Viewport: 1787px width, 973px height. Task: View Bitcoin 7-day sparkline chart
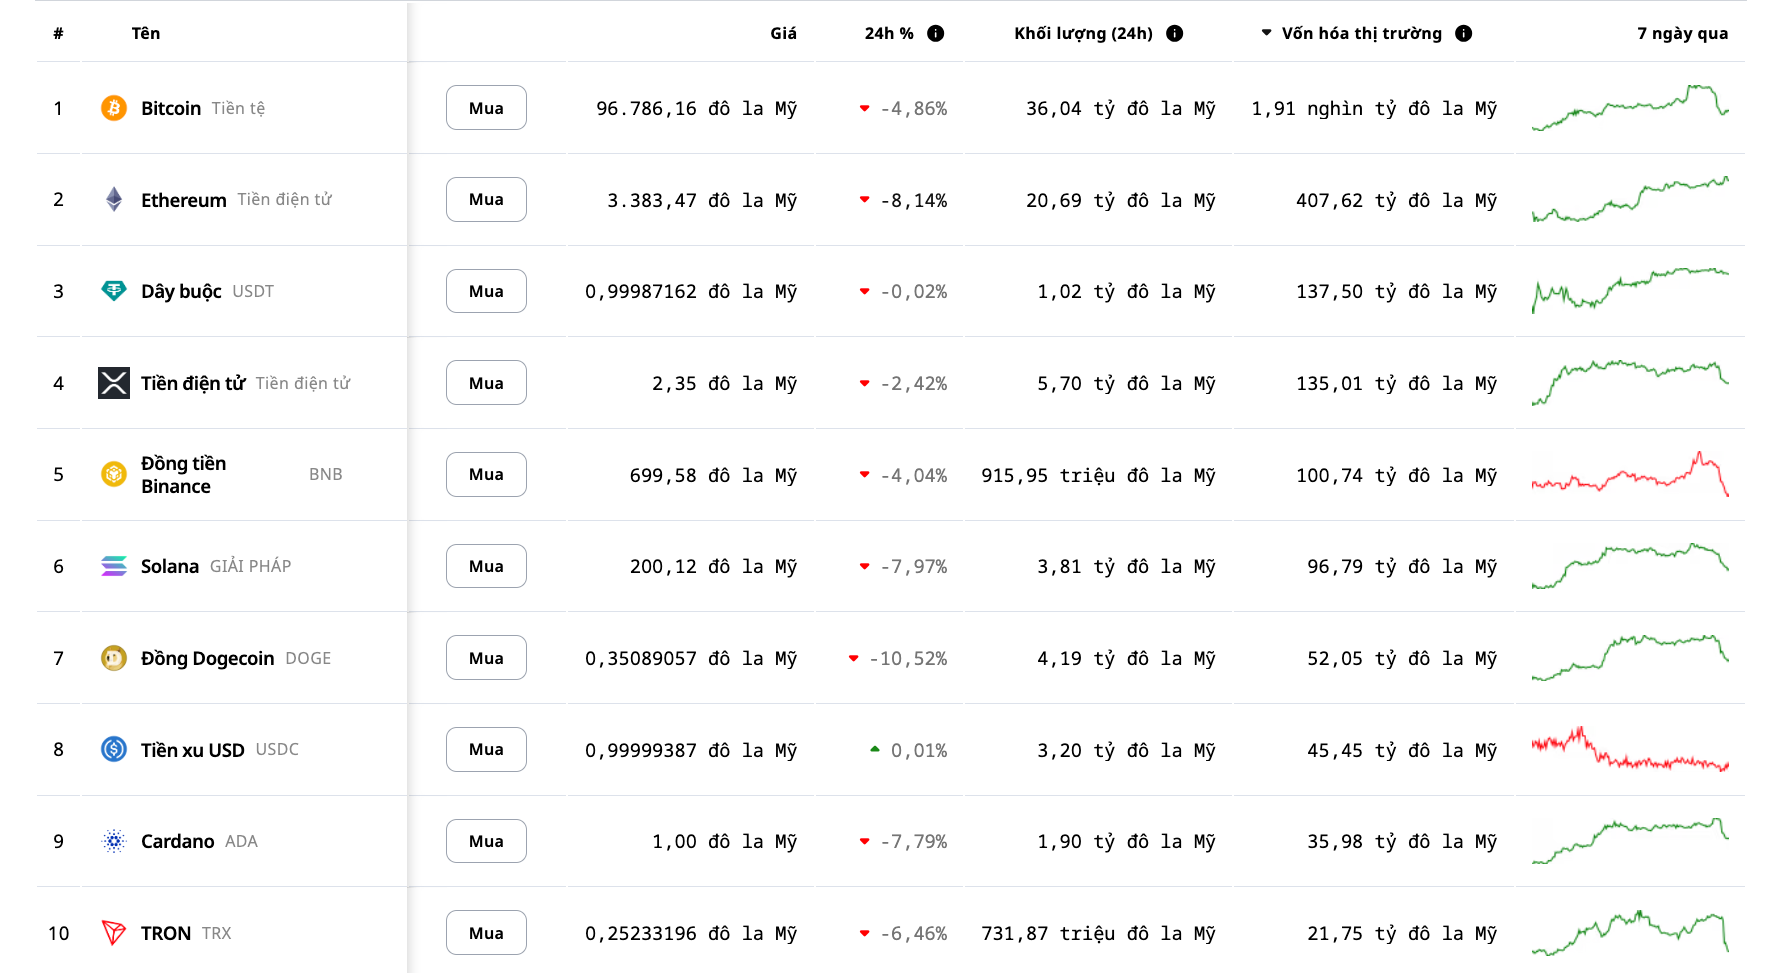1630,108
